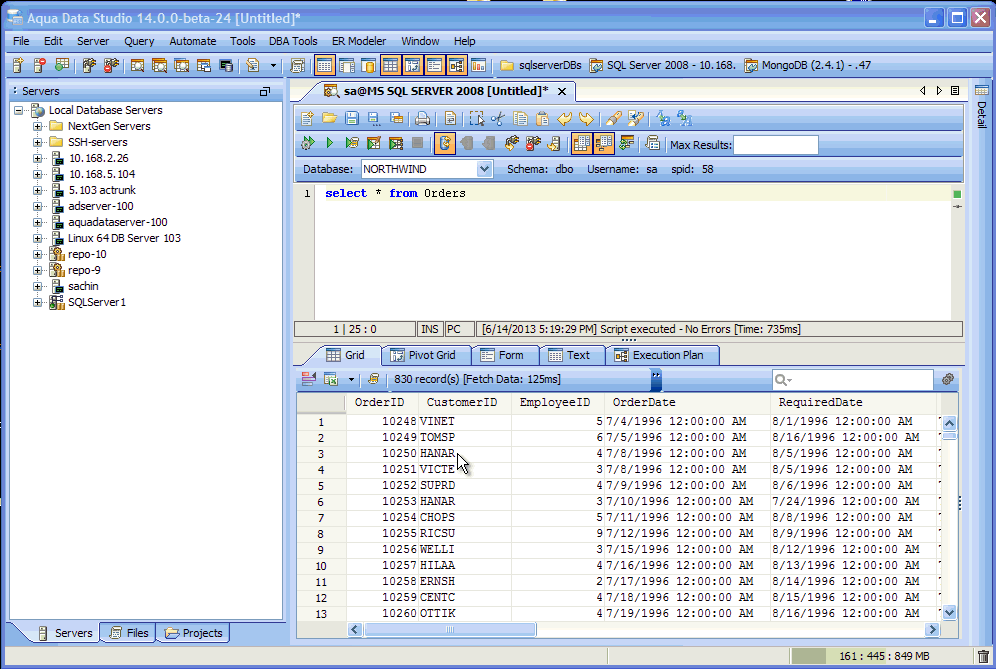996x669 pixels.
Task: Toggle the Form results button in the main toolbar
Action: [434, 65]
